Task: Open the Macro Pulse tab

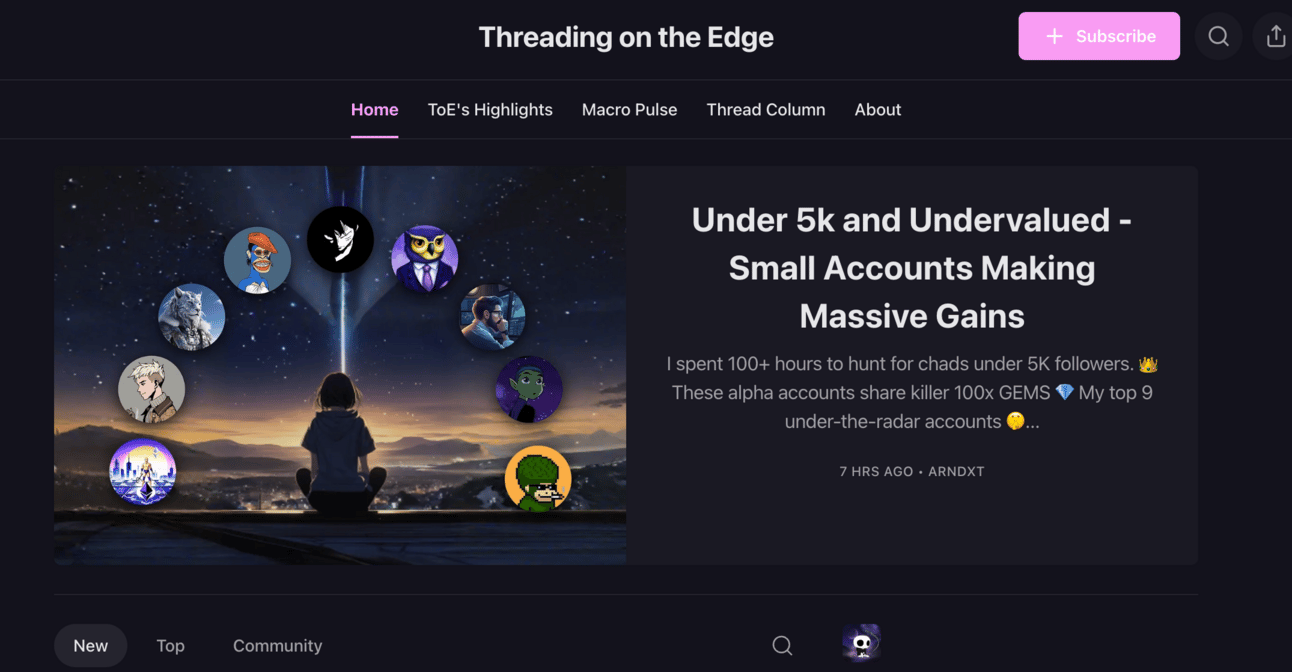Action: tap(629, 110)
